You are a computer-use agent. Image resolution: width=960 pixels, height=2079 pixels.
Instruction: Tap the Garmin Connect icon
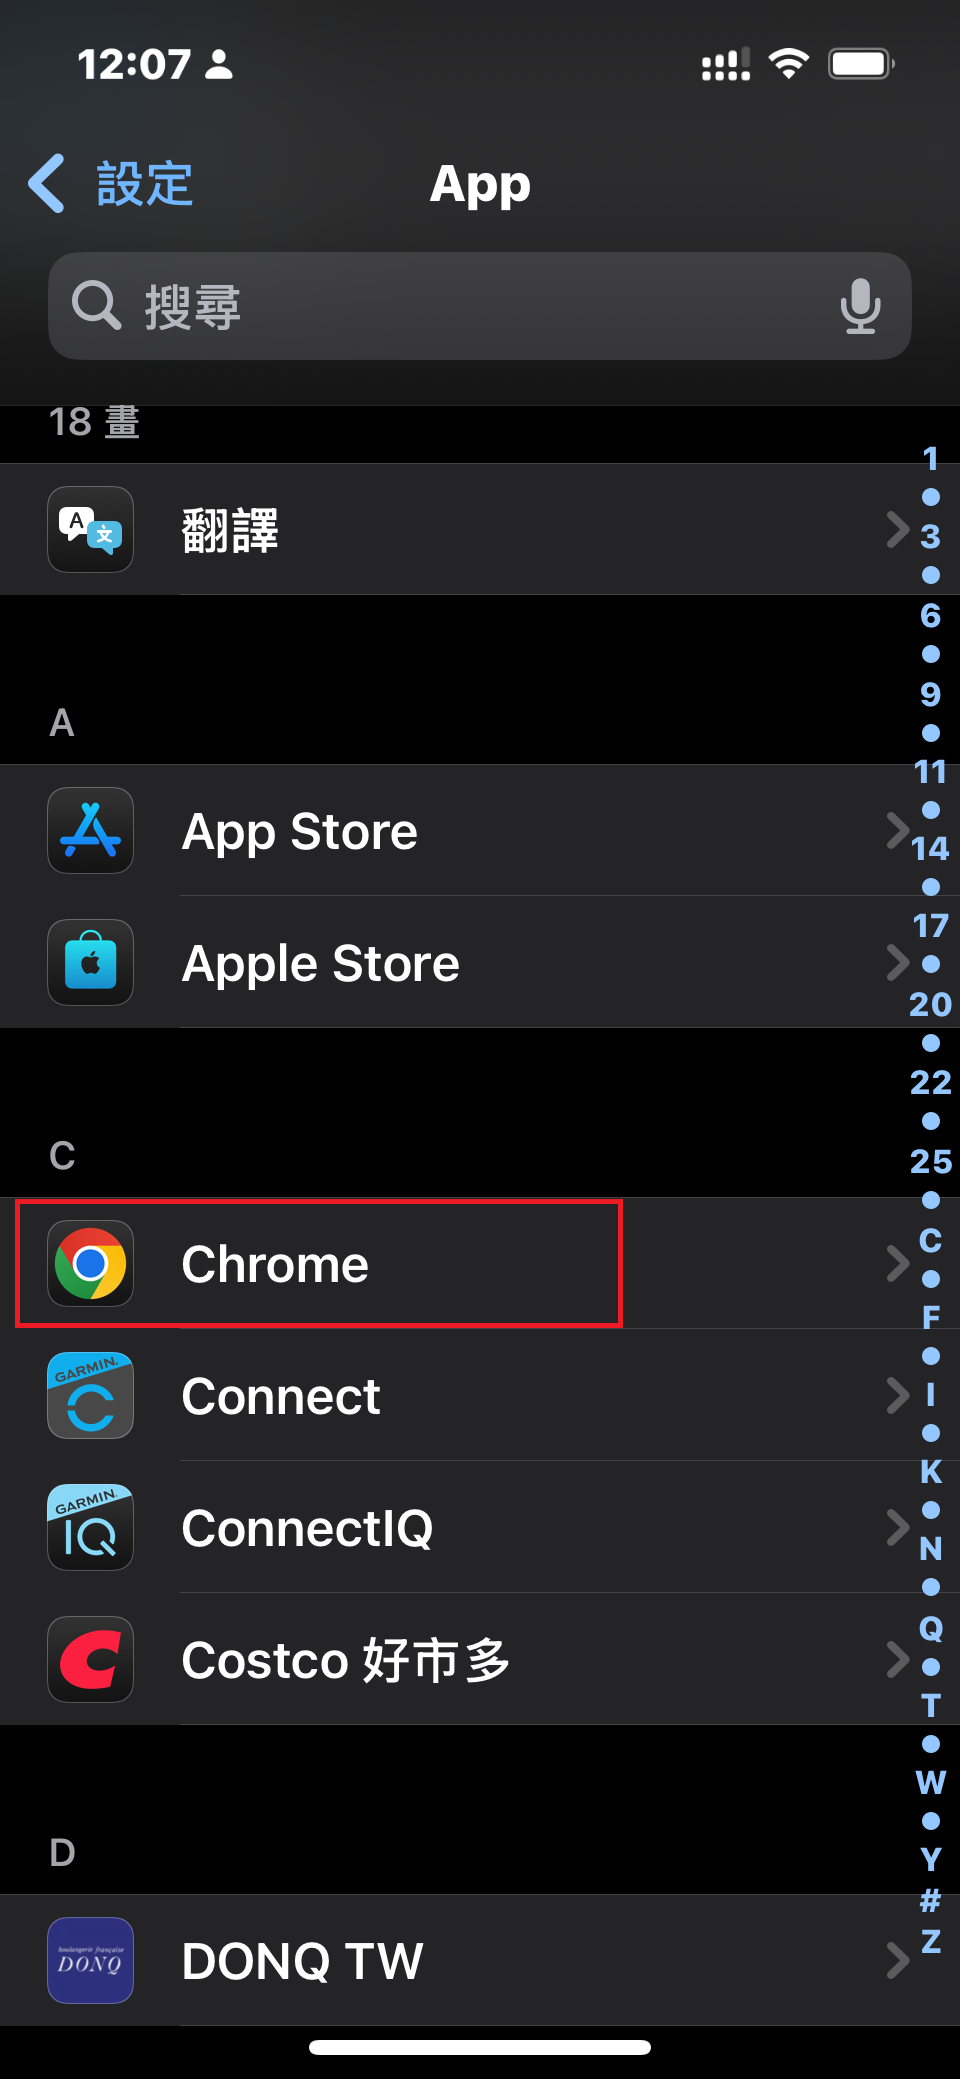[91, 1395]
